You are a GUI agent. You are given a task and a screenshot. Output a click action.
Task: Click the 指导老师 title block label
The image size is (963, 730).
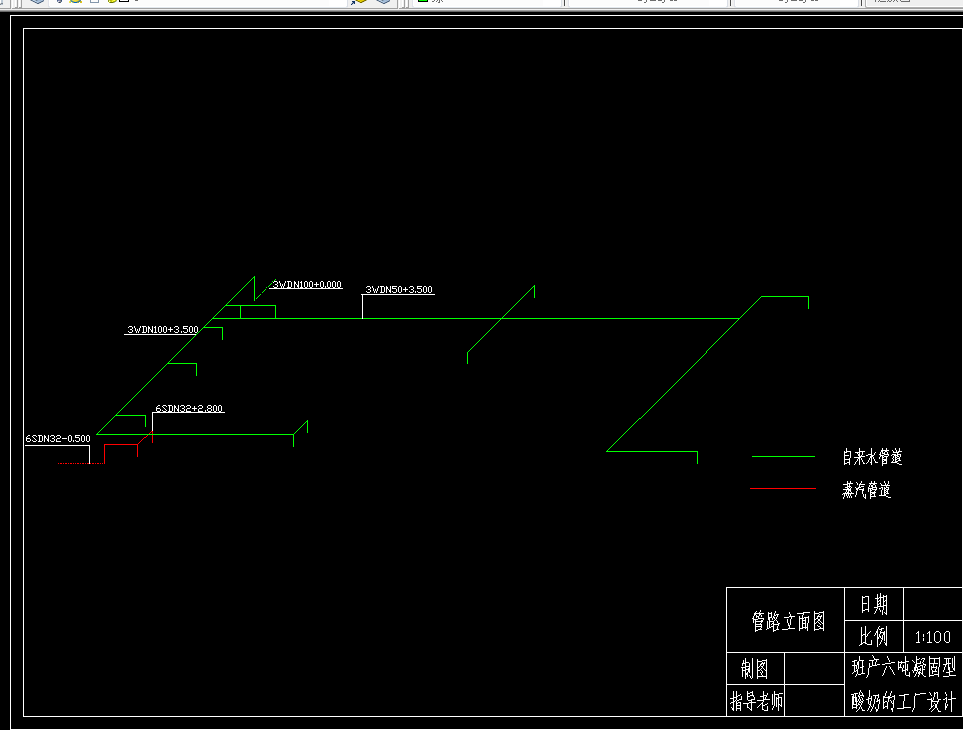tap(756, 701)
